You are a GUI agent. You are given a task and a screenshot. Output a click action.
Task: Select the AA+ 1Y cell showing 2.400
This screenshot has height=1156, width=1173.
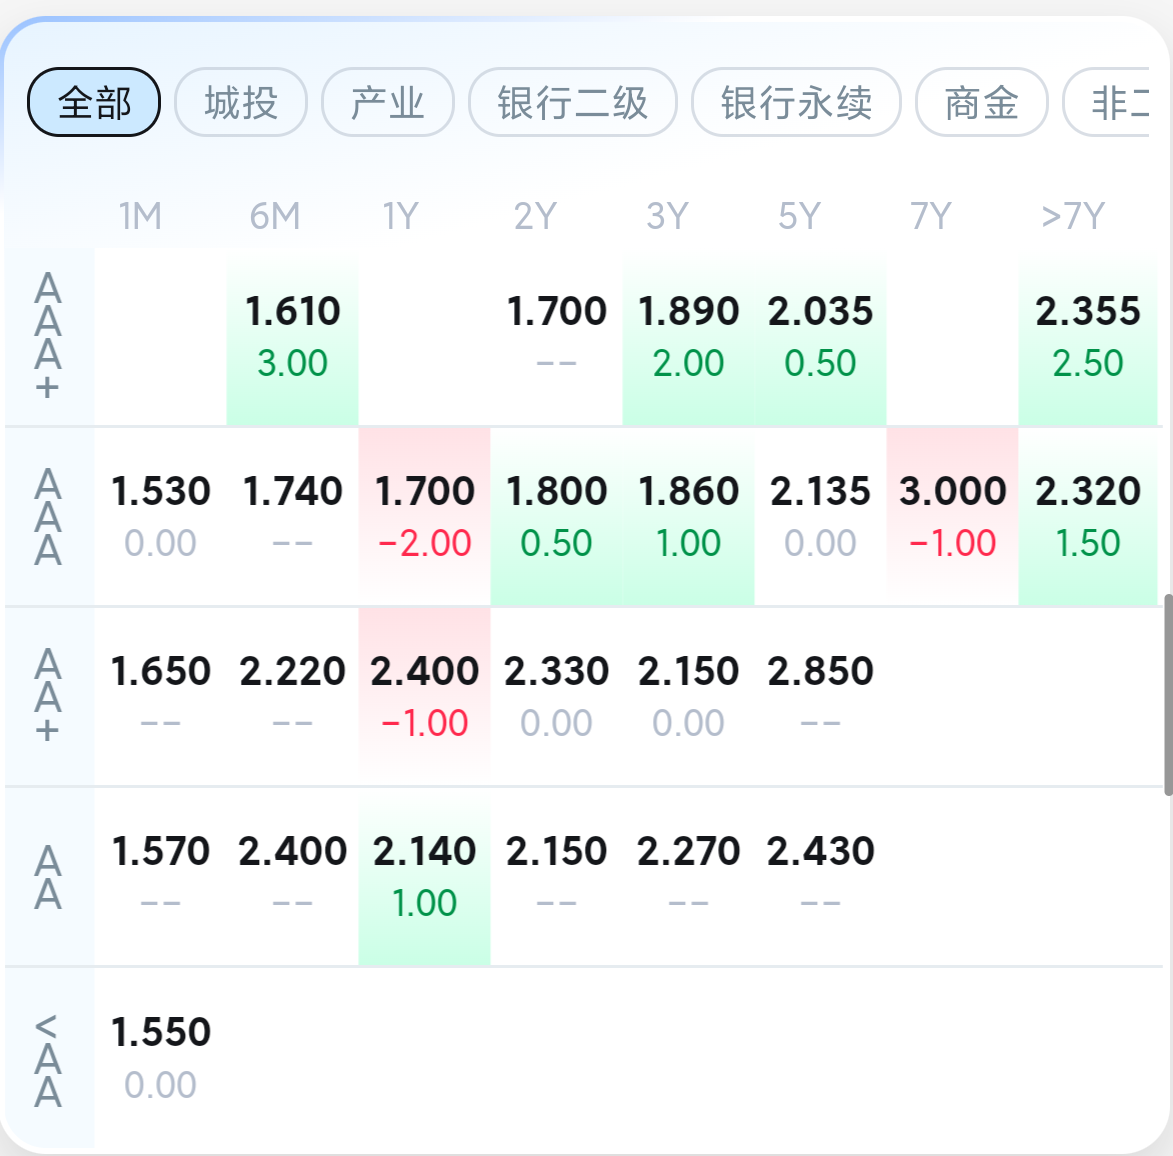click(x=424, y=696)
